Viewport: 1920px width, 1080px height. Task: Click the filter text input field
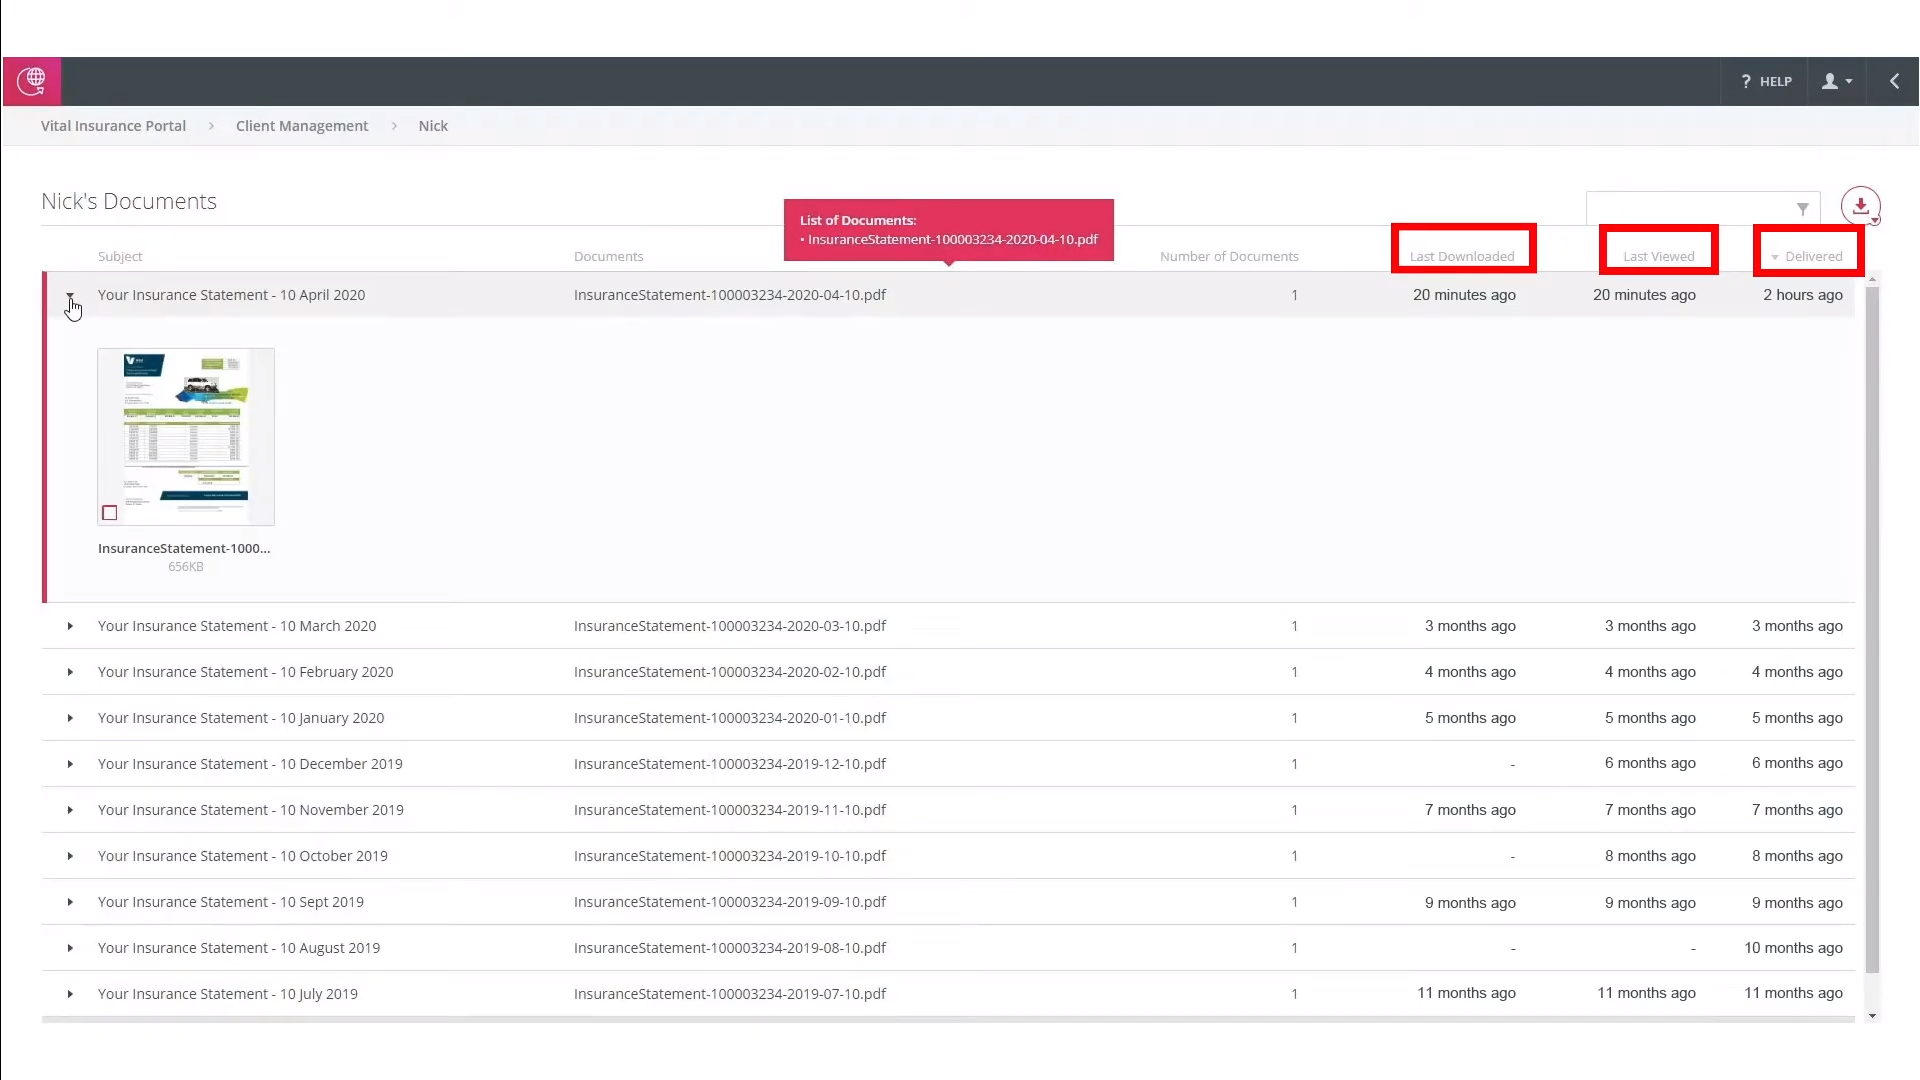pyautogui.click(x=1688, y=209)
